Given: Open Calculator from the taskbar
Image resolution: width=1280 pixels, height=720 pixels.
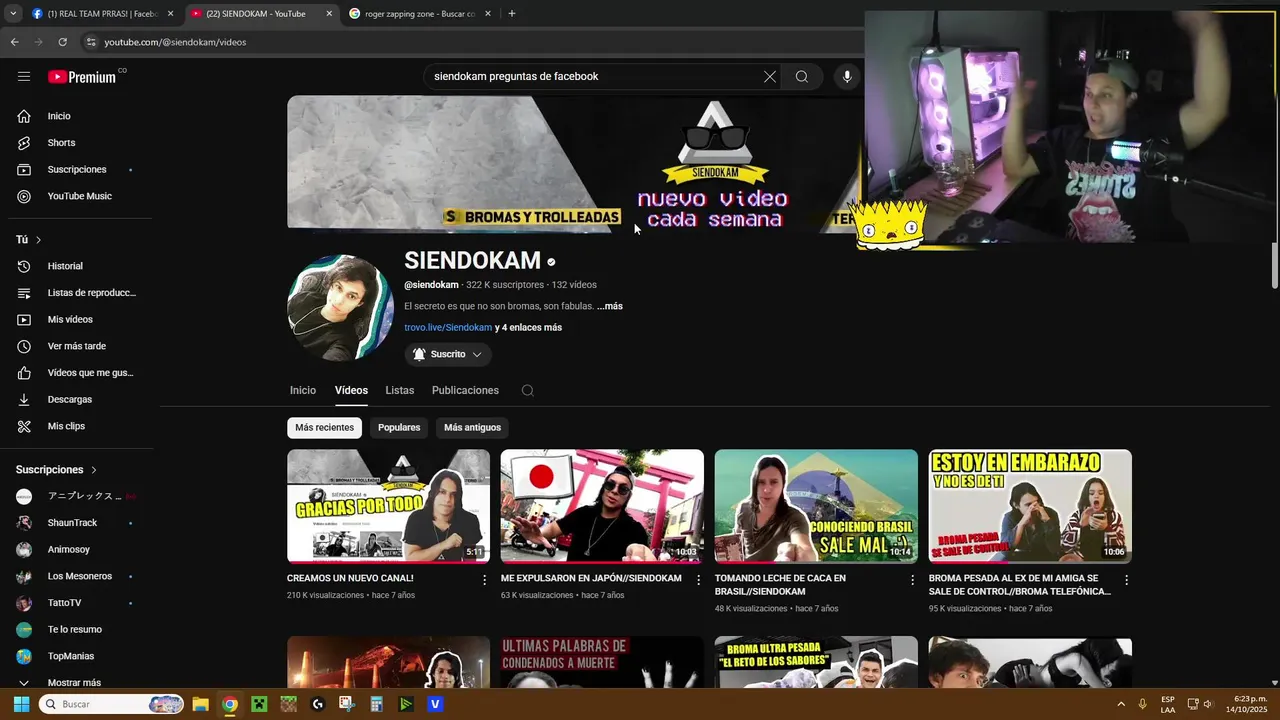Looking at the screenshot, I should click(377, 704).
